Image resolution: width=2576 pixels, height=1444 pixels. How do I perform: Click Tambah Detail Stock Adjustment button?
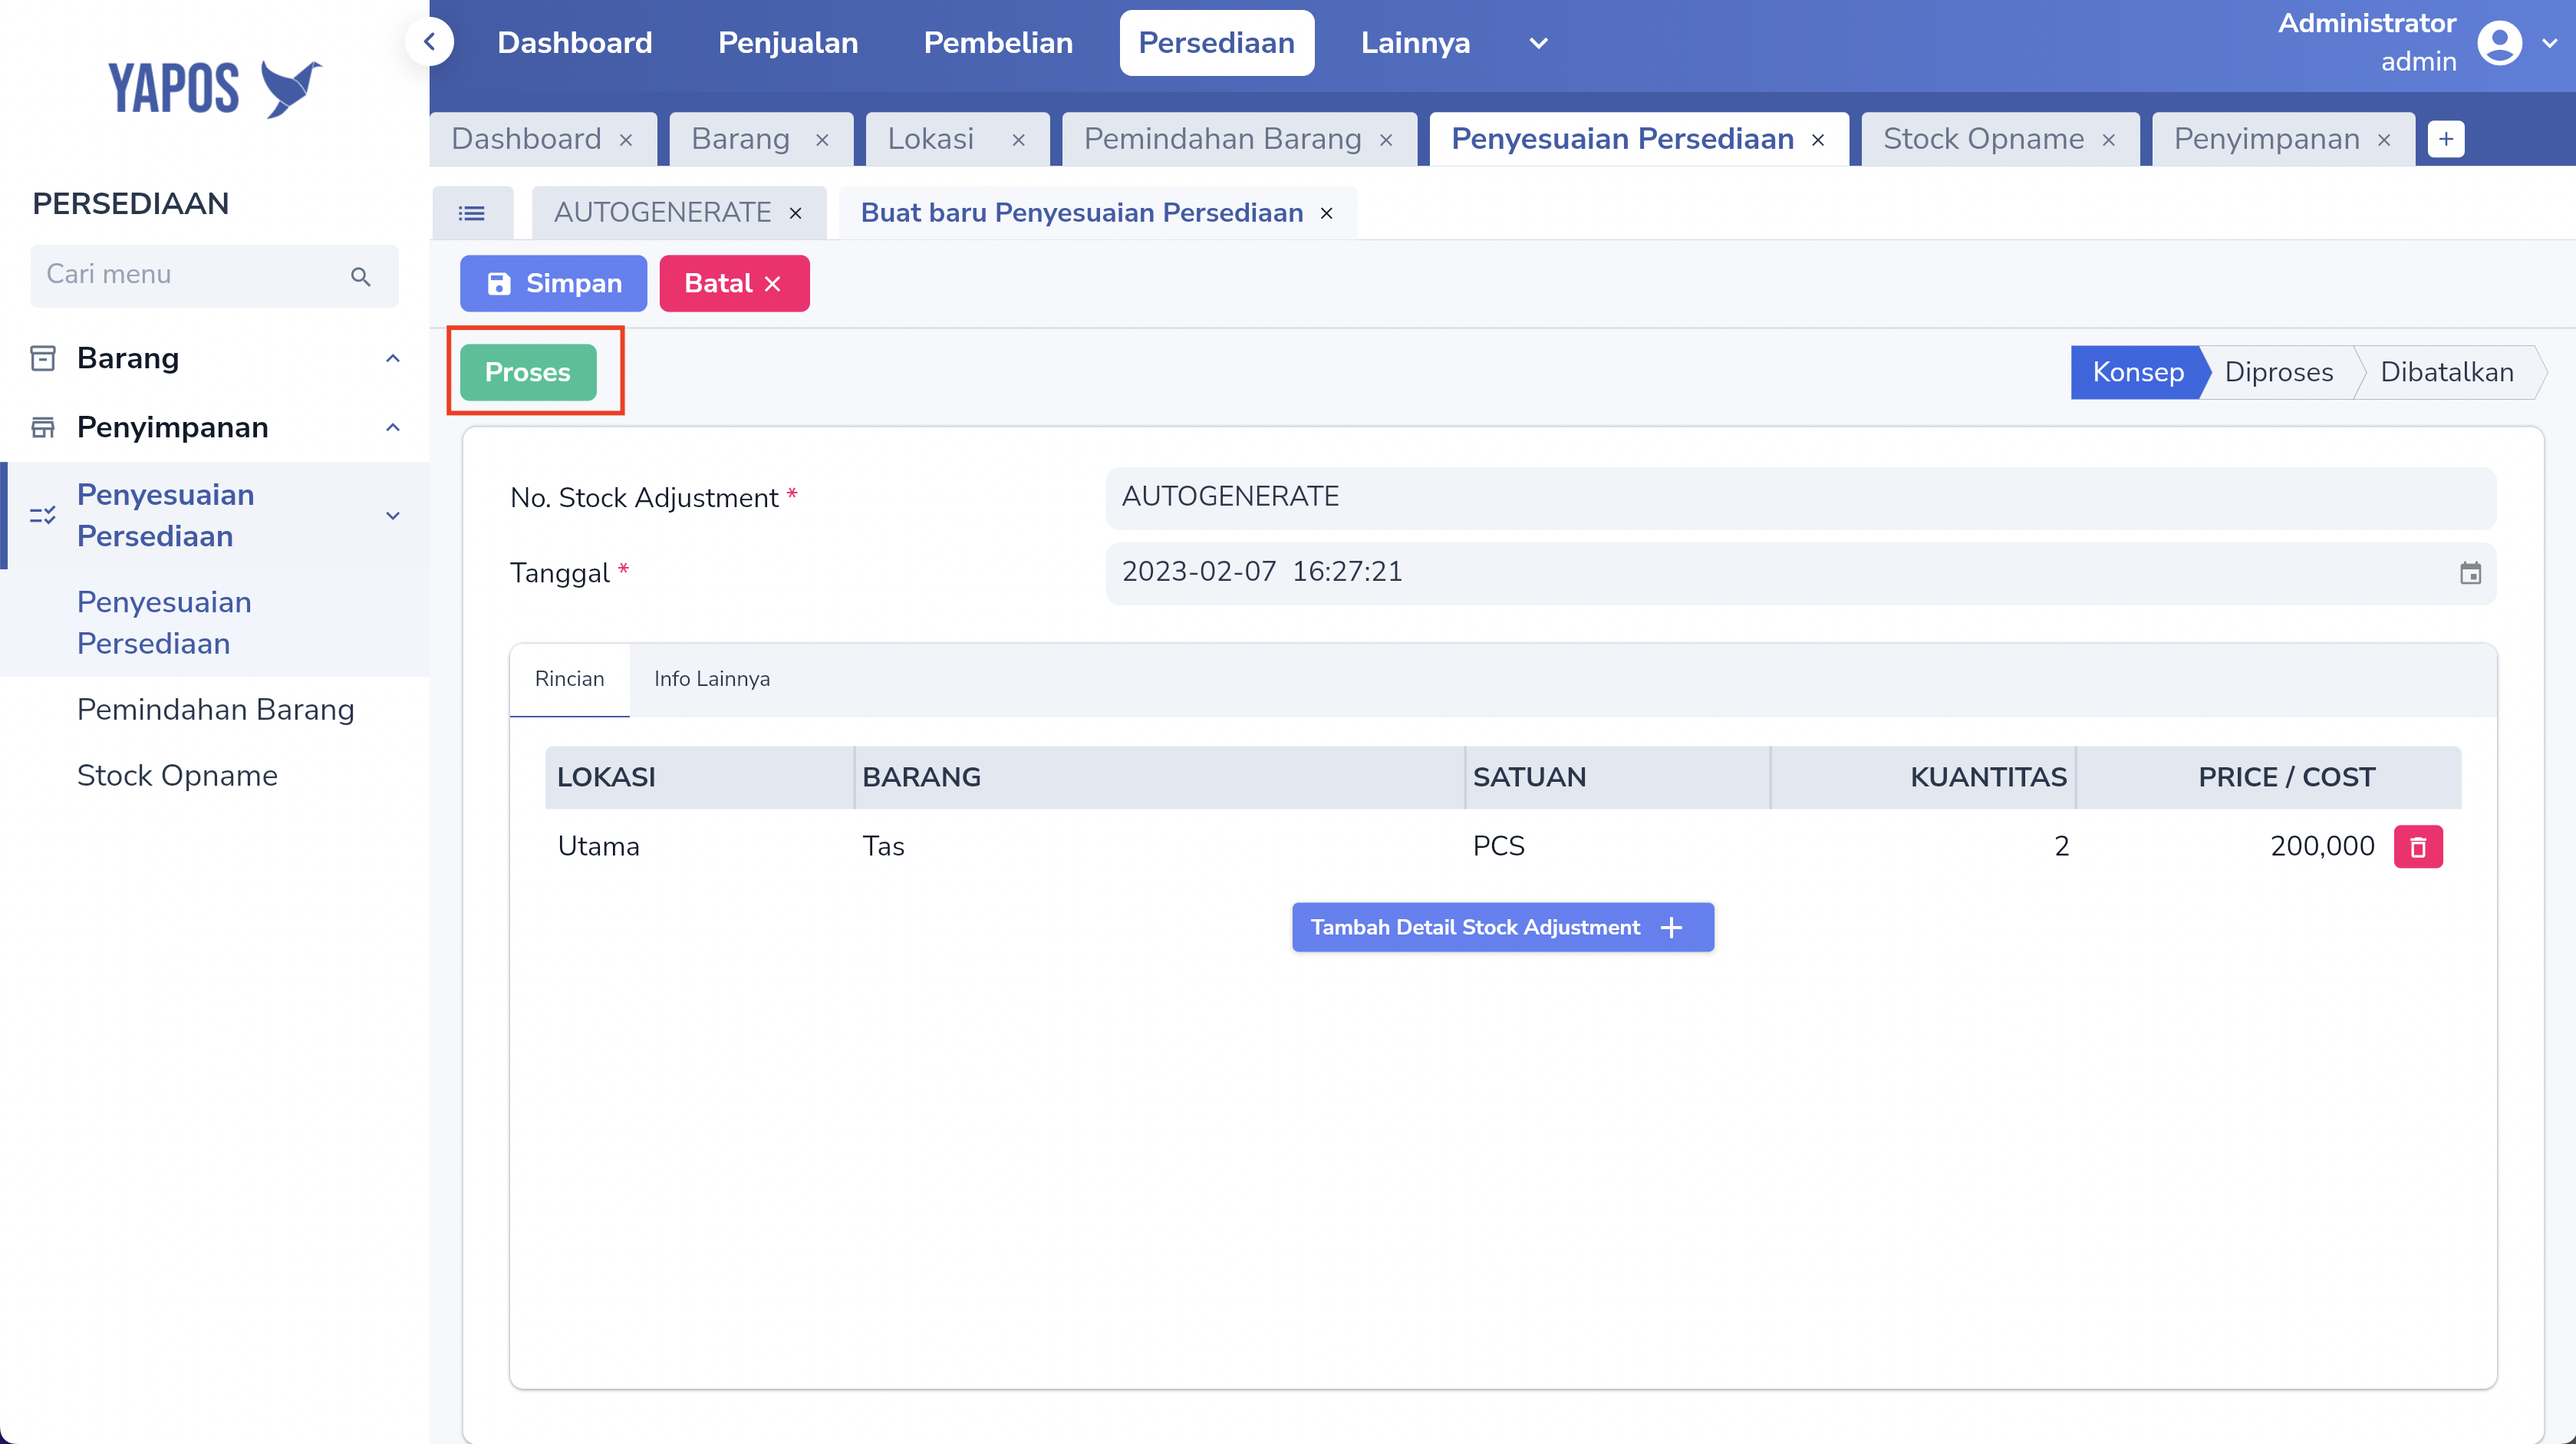tap(1502, 927)
